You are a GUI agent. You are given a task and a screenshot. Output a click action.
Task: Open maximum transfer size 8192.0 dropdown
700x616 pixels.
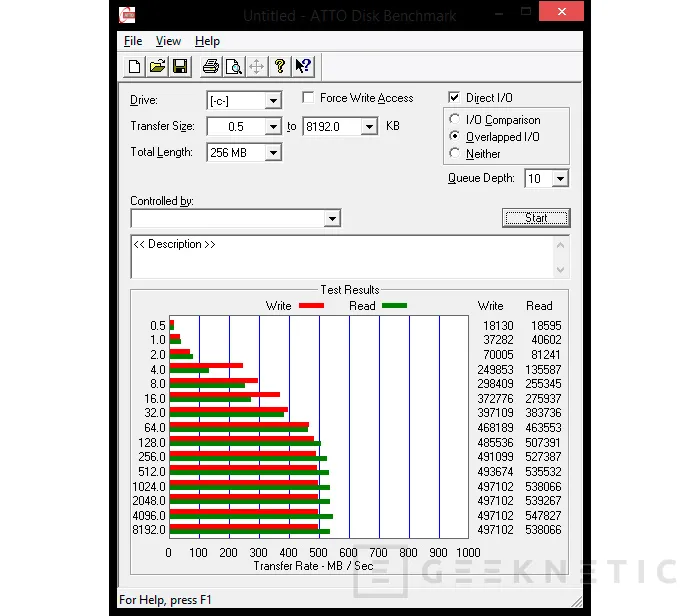[369, 127]
